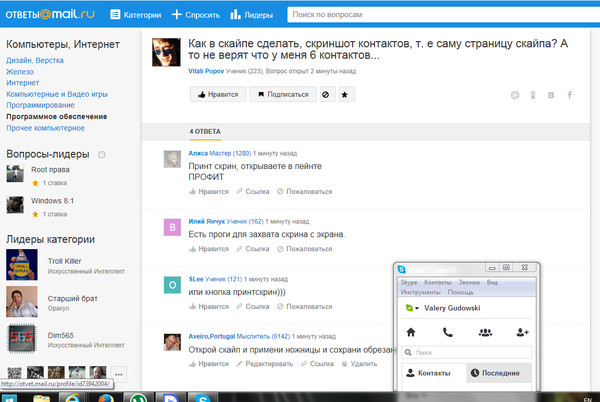Click the Skype call phone icon

pos(447,332)
